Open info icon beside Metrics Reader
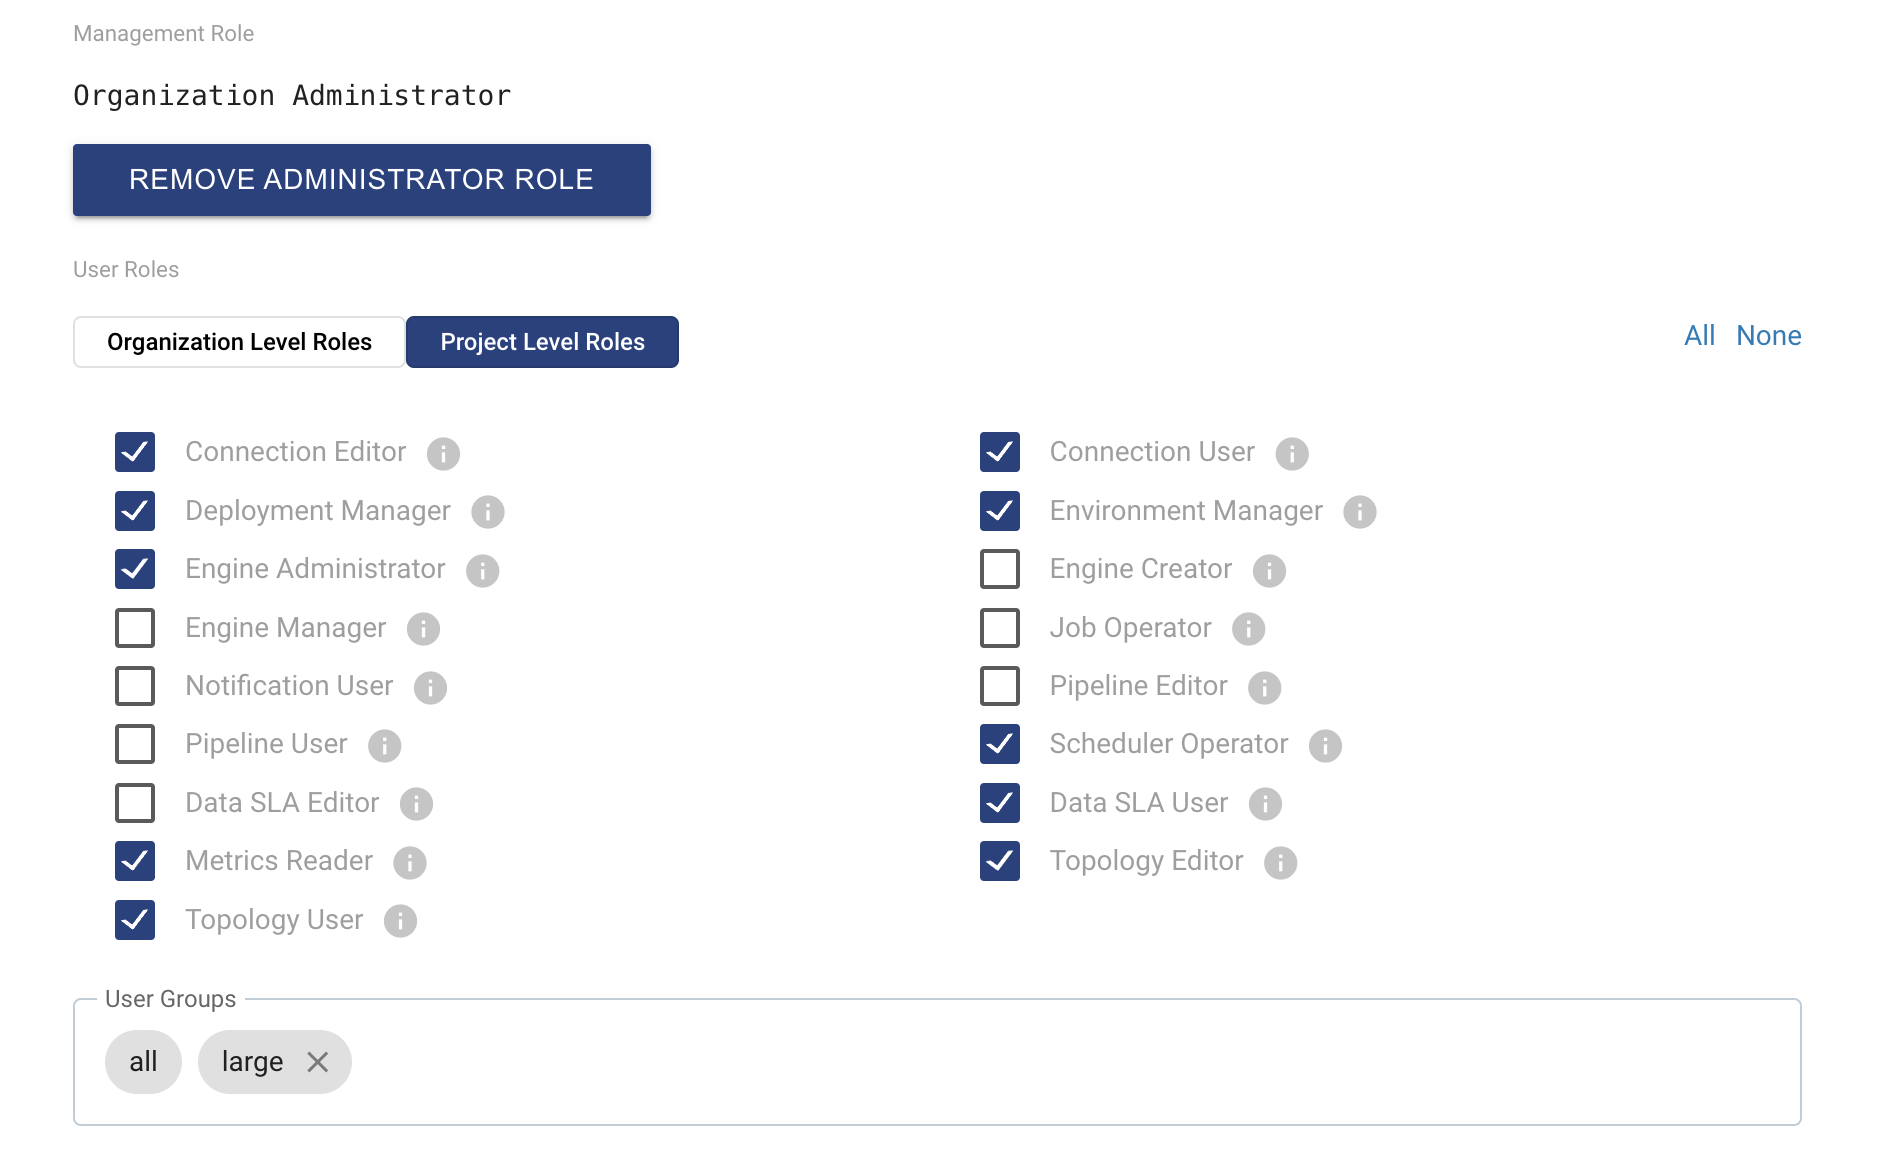 point(409,863)
